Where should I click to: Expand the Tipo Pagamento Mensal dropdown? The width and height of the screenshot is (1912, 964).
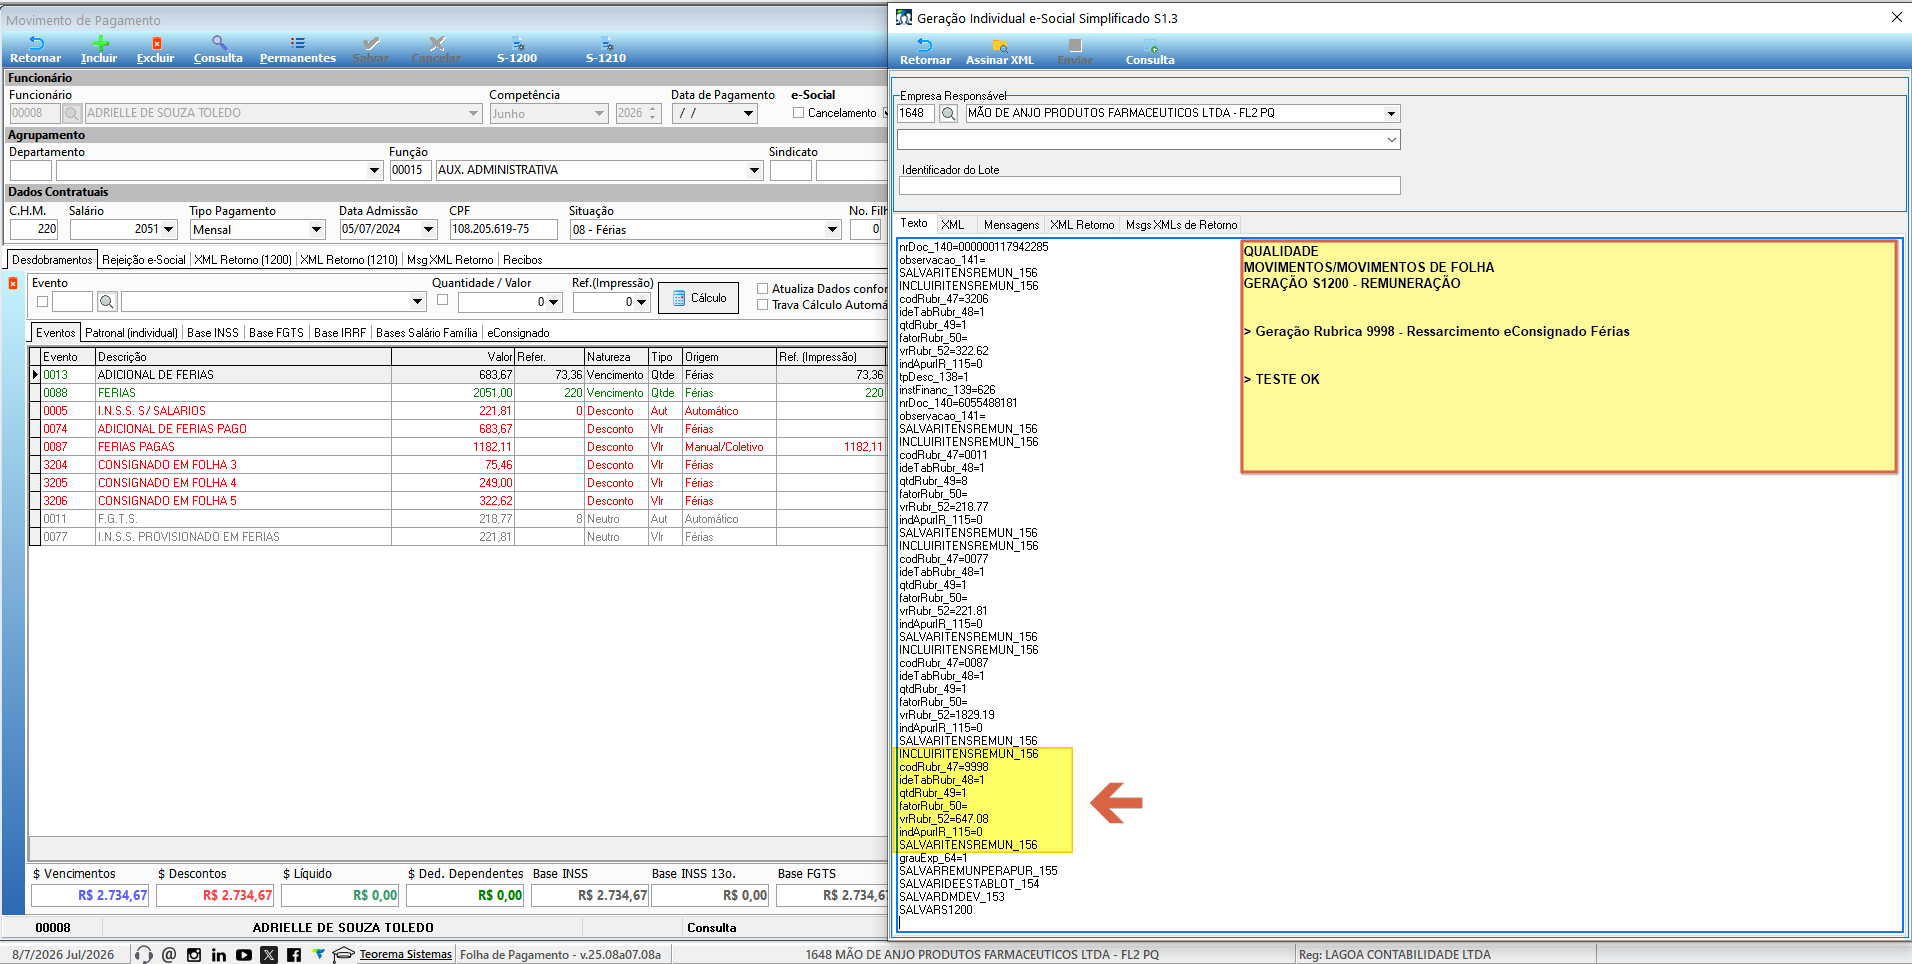click(x=317, y=230)
